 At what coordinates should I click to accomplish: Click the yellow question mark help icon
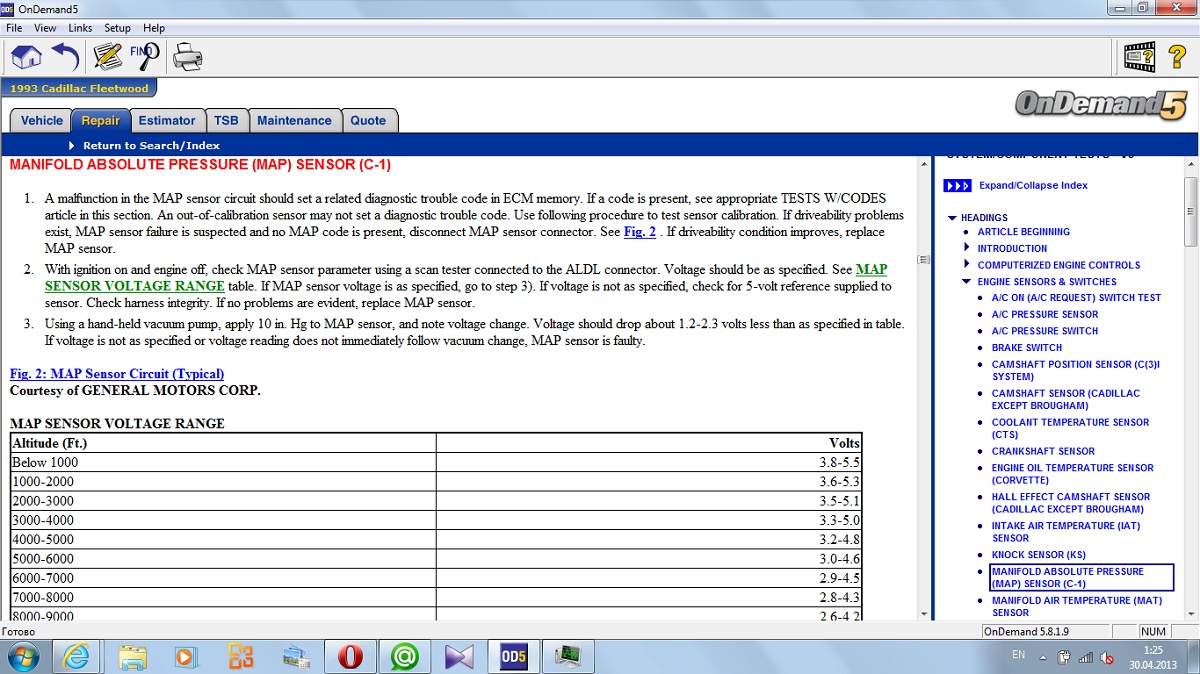[x=1176, y=56]
